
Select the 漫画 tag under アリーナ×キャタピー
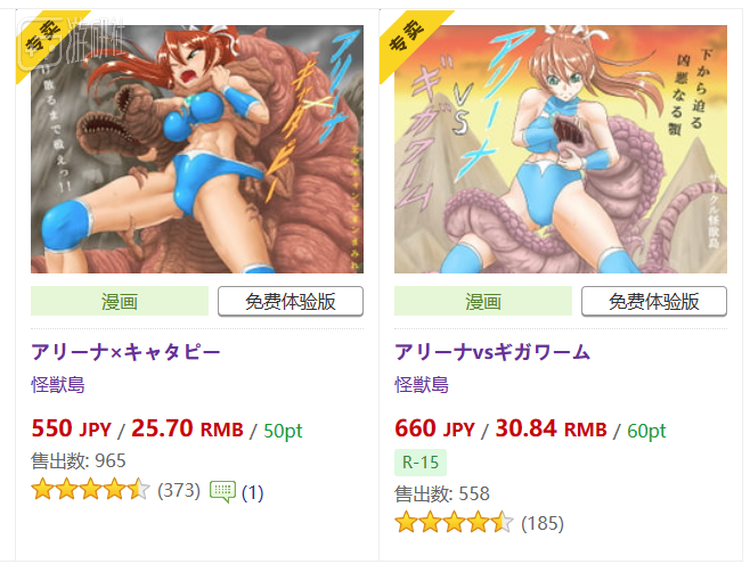120,301
